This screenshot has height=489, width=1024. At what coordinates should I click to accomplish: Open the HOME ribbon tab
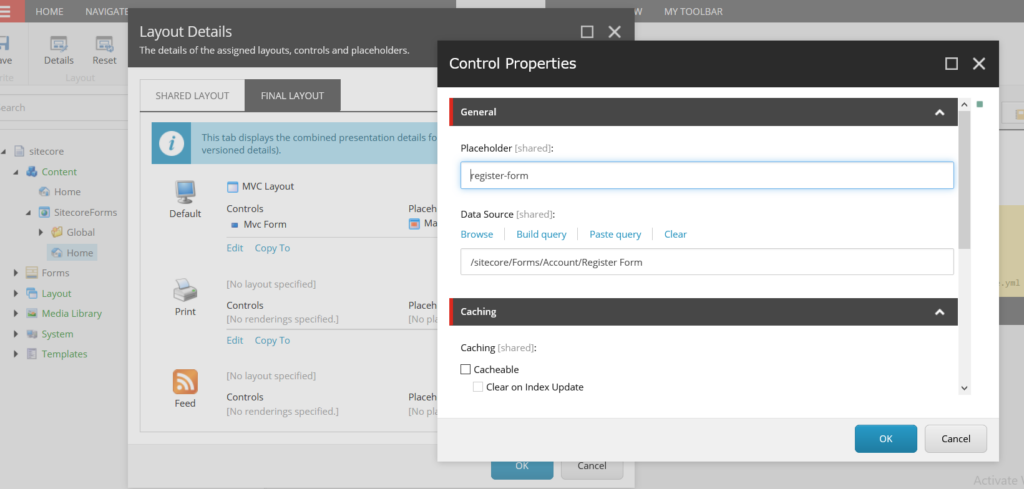[49, 12]
